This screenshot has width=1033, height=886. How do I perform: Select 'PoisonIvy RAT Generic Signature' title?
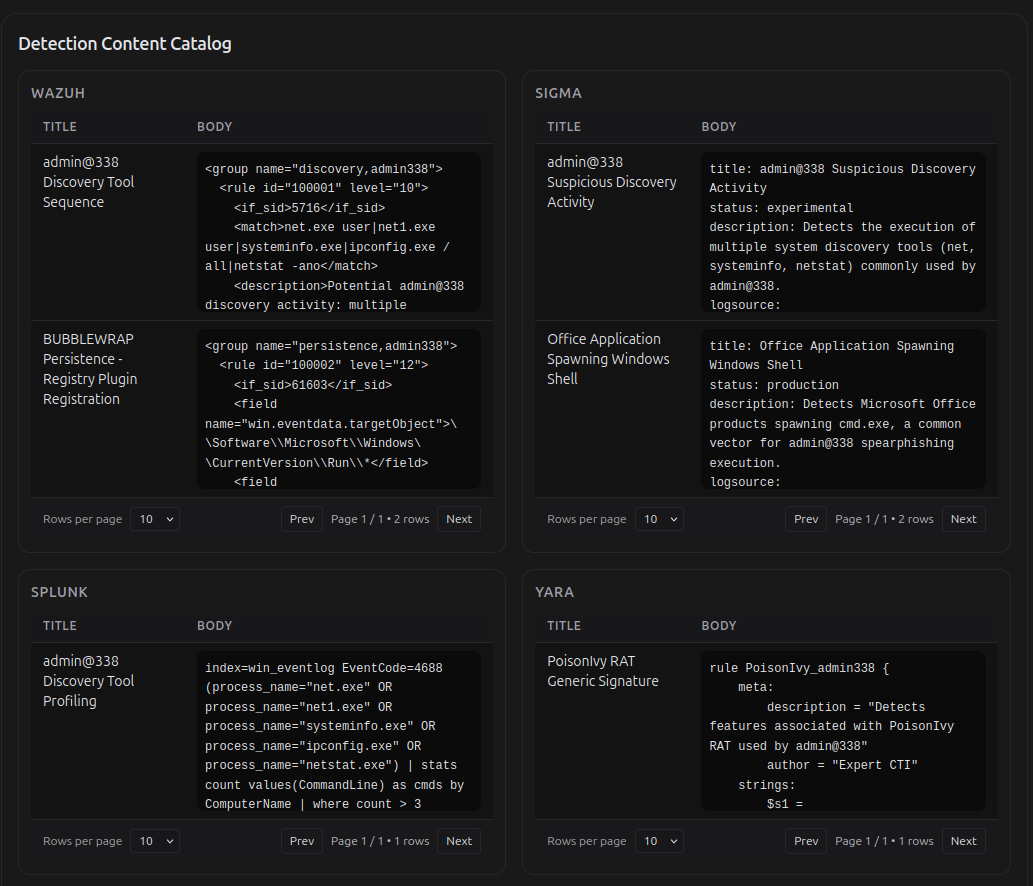click(603, 671)
